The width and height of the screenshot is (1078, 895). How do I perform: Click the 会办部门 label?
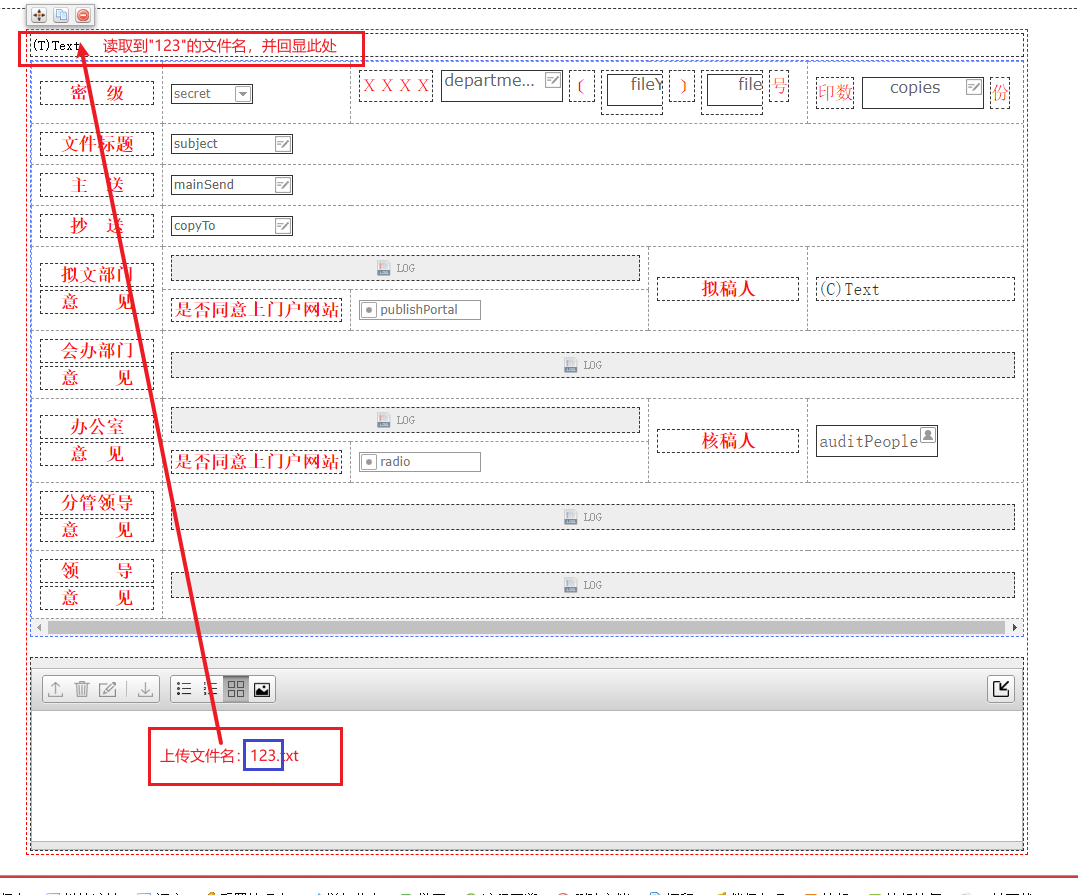tap(97, 351)
